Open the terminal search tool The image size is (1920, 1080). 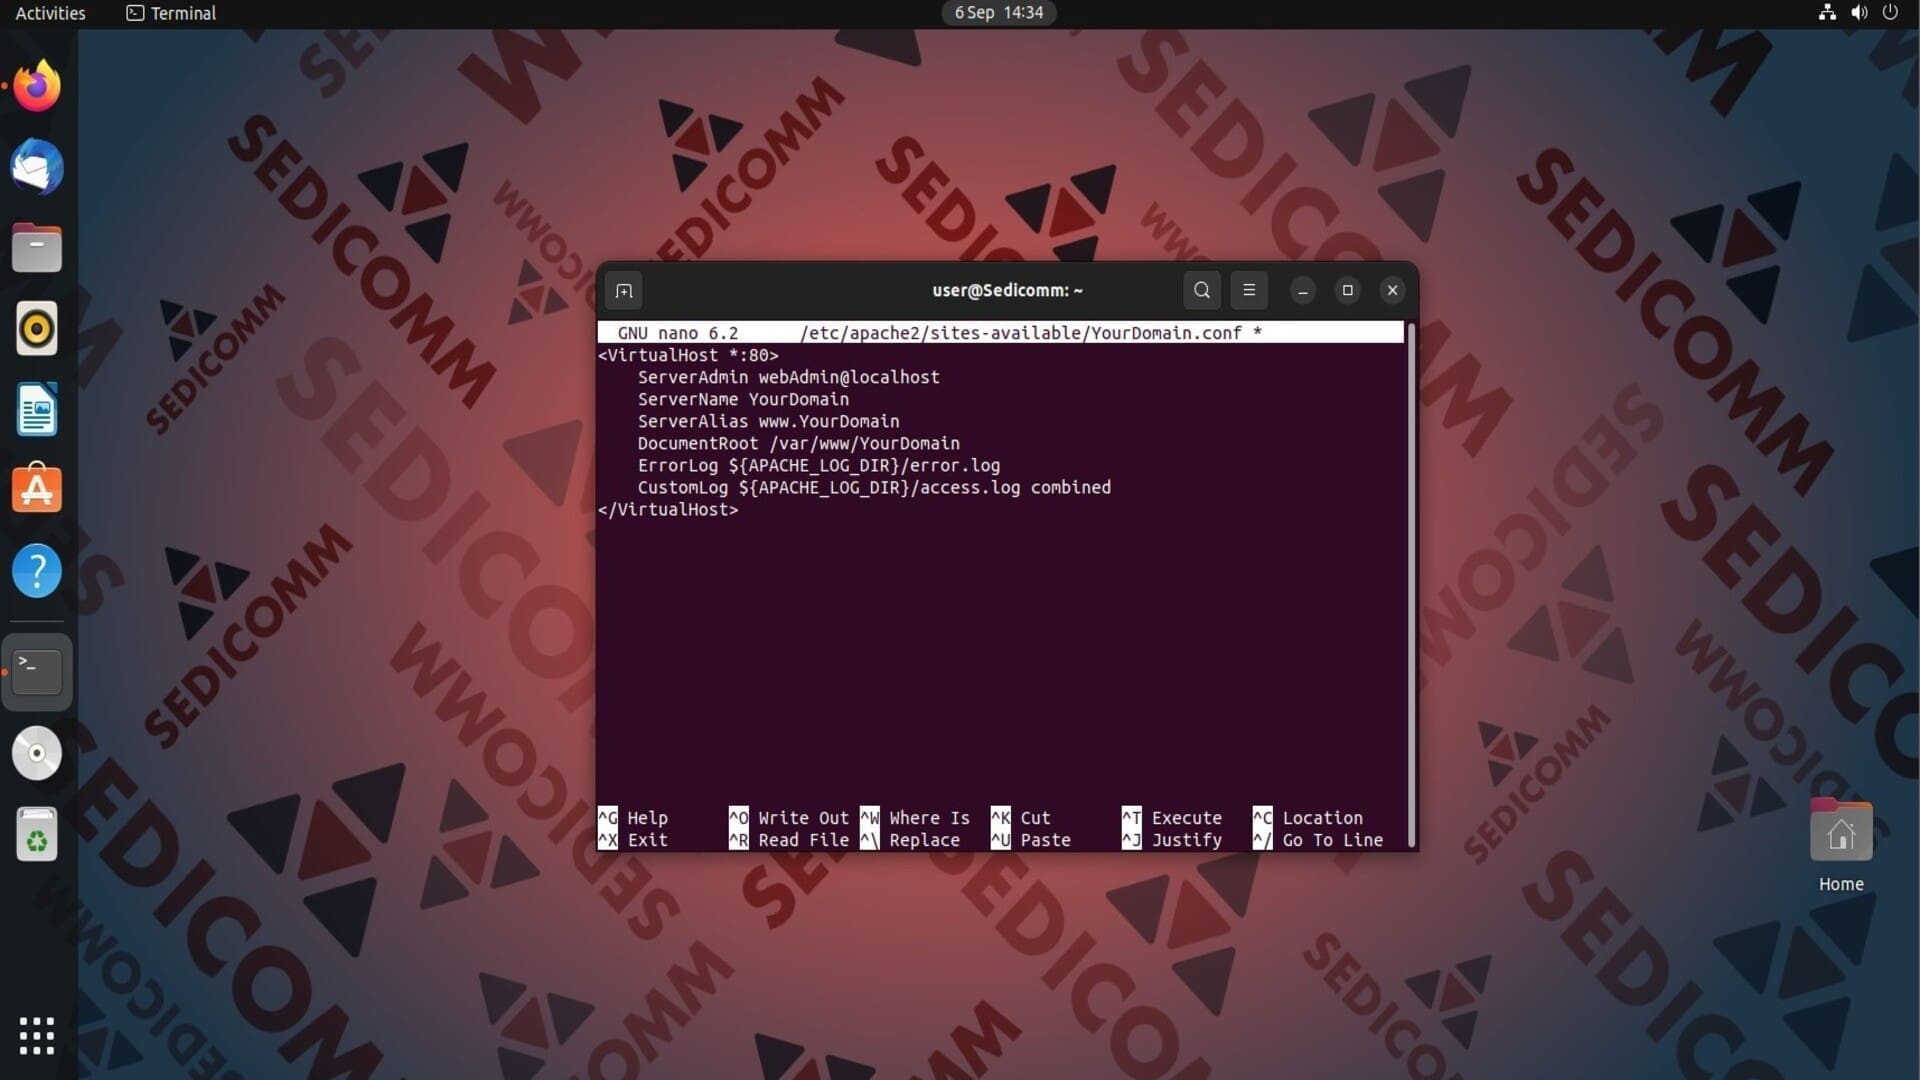tap(1202, 290)
